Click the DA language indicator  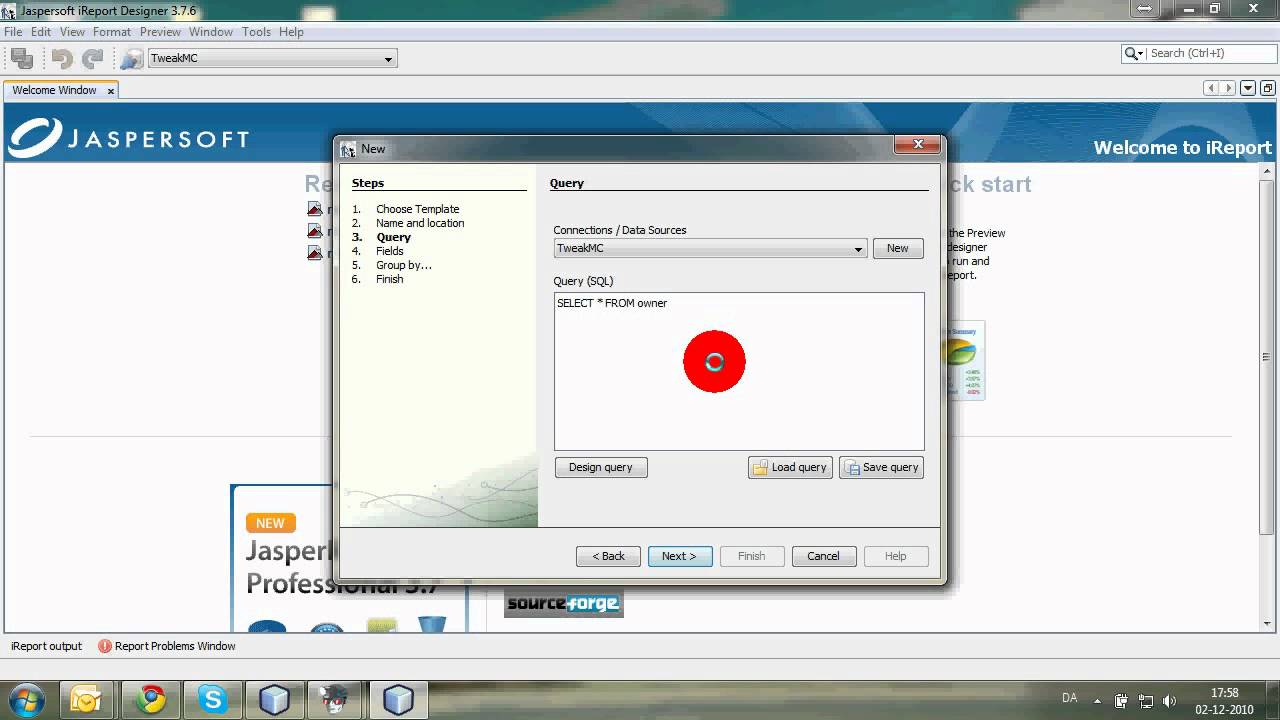point(1069,698)
